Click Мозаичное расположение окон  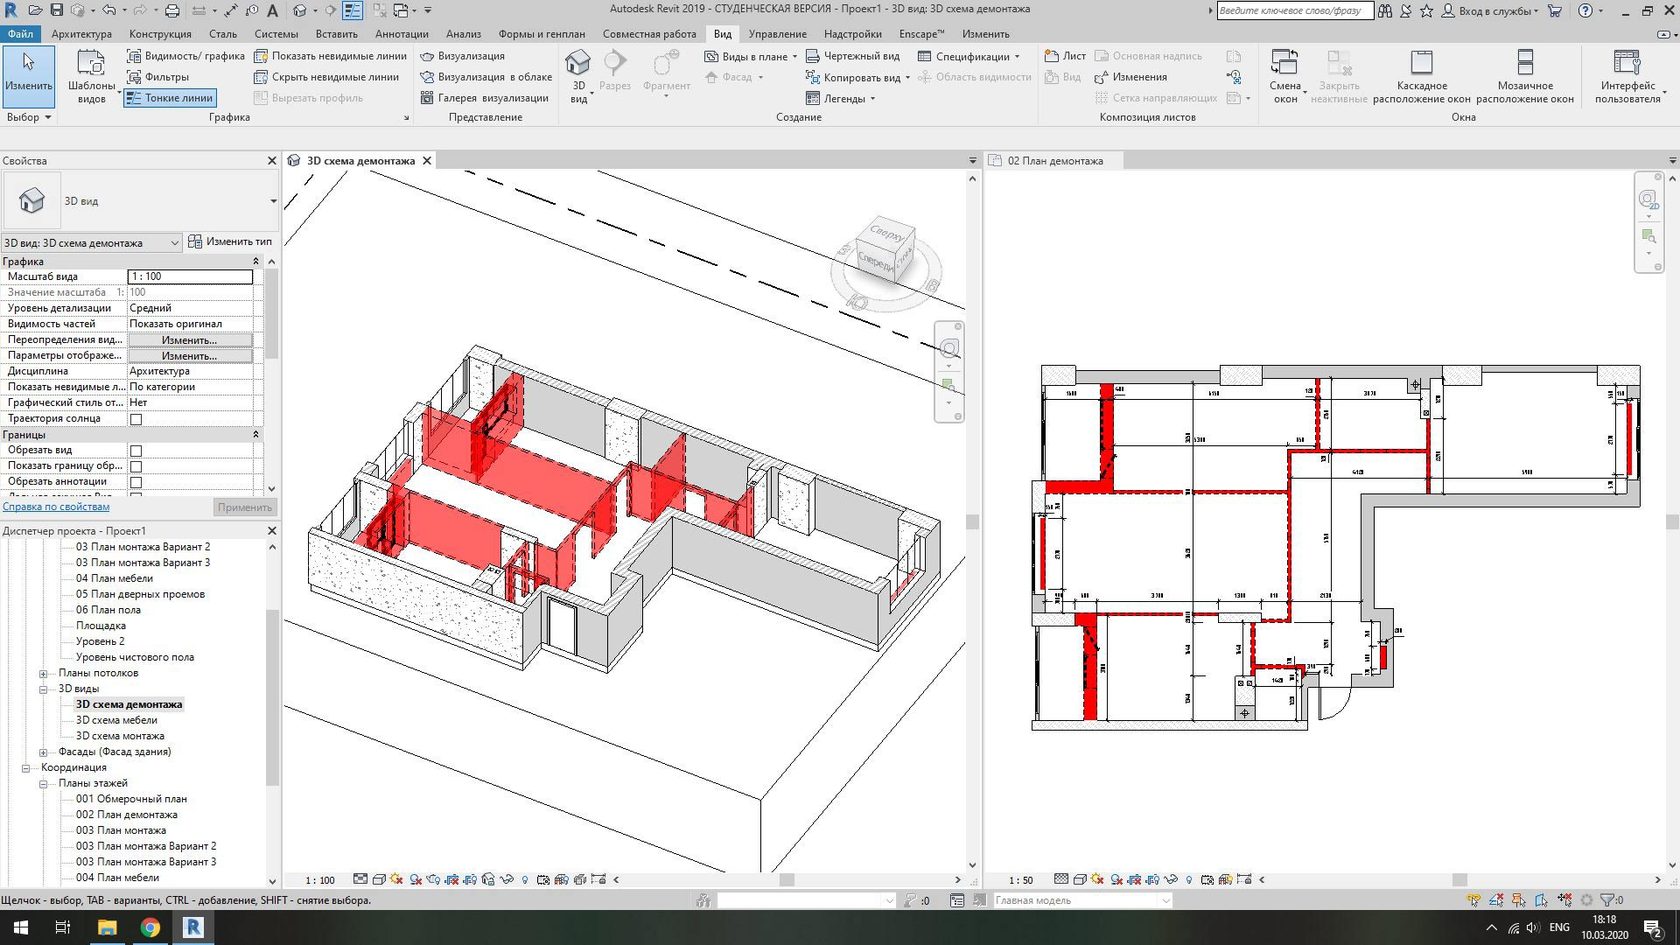tap(1525, 77)
